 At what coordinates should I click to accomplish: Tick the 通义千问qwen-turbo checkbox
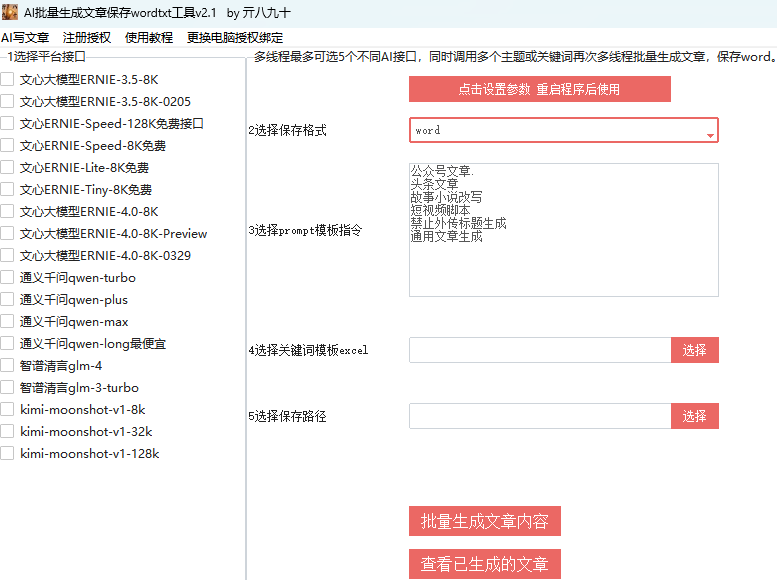click(8, 277)
